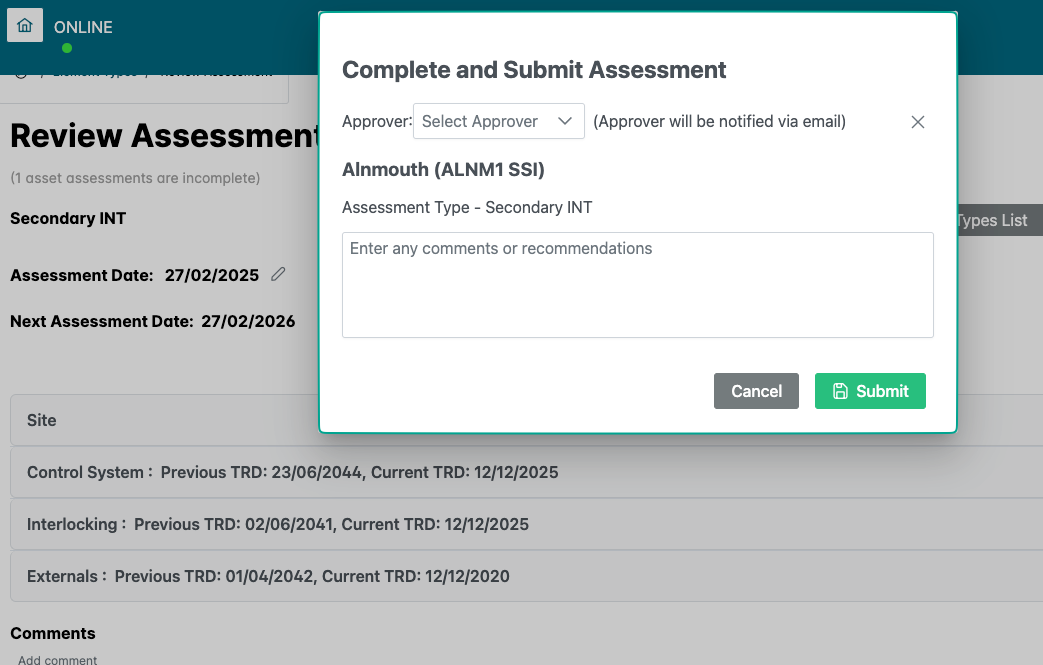Click the ONLINE status label
Image resolution: width=1043 pixels, height=665 pixels.
[x=83, y=27]
